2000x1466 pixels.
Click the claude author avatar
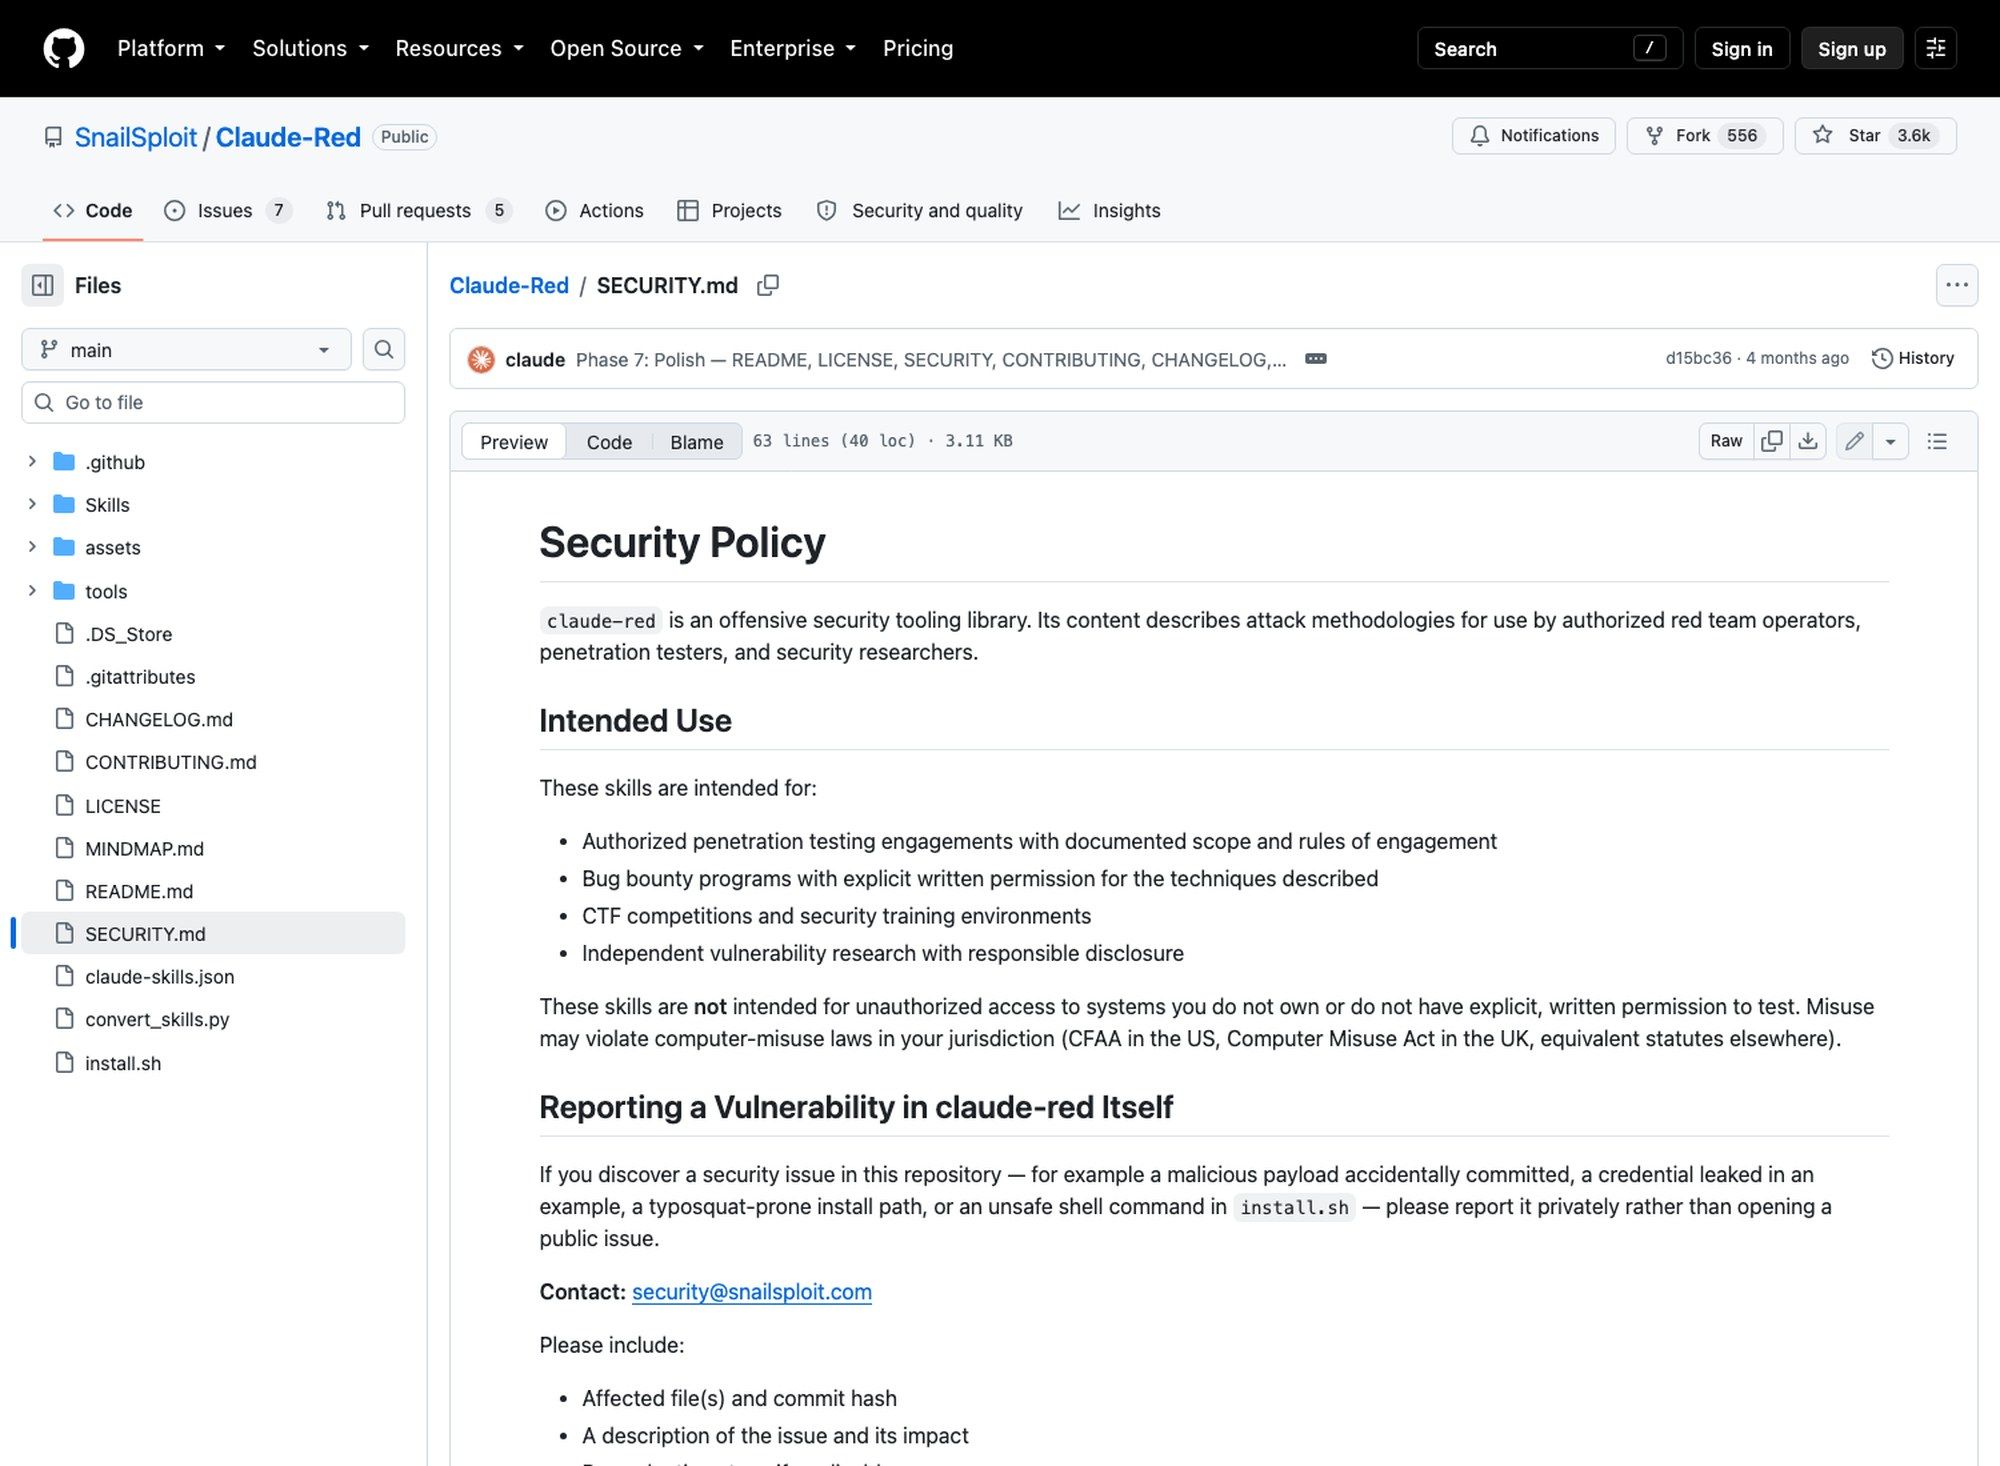481,359
